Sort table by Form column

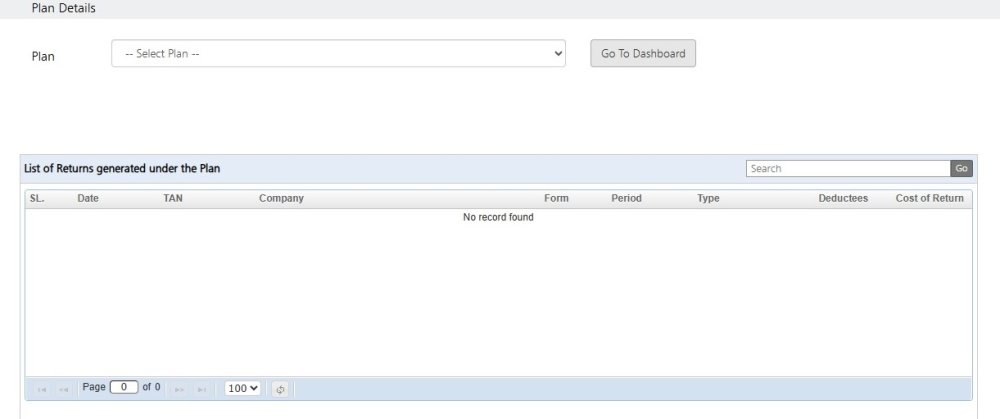[556, 198]
